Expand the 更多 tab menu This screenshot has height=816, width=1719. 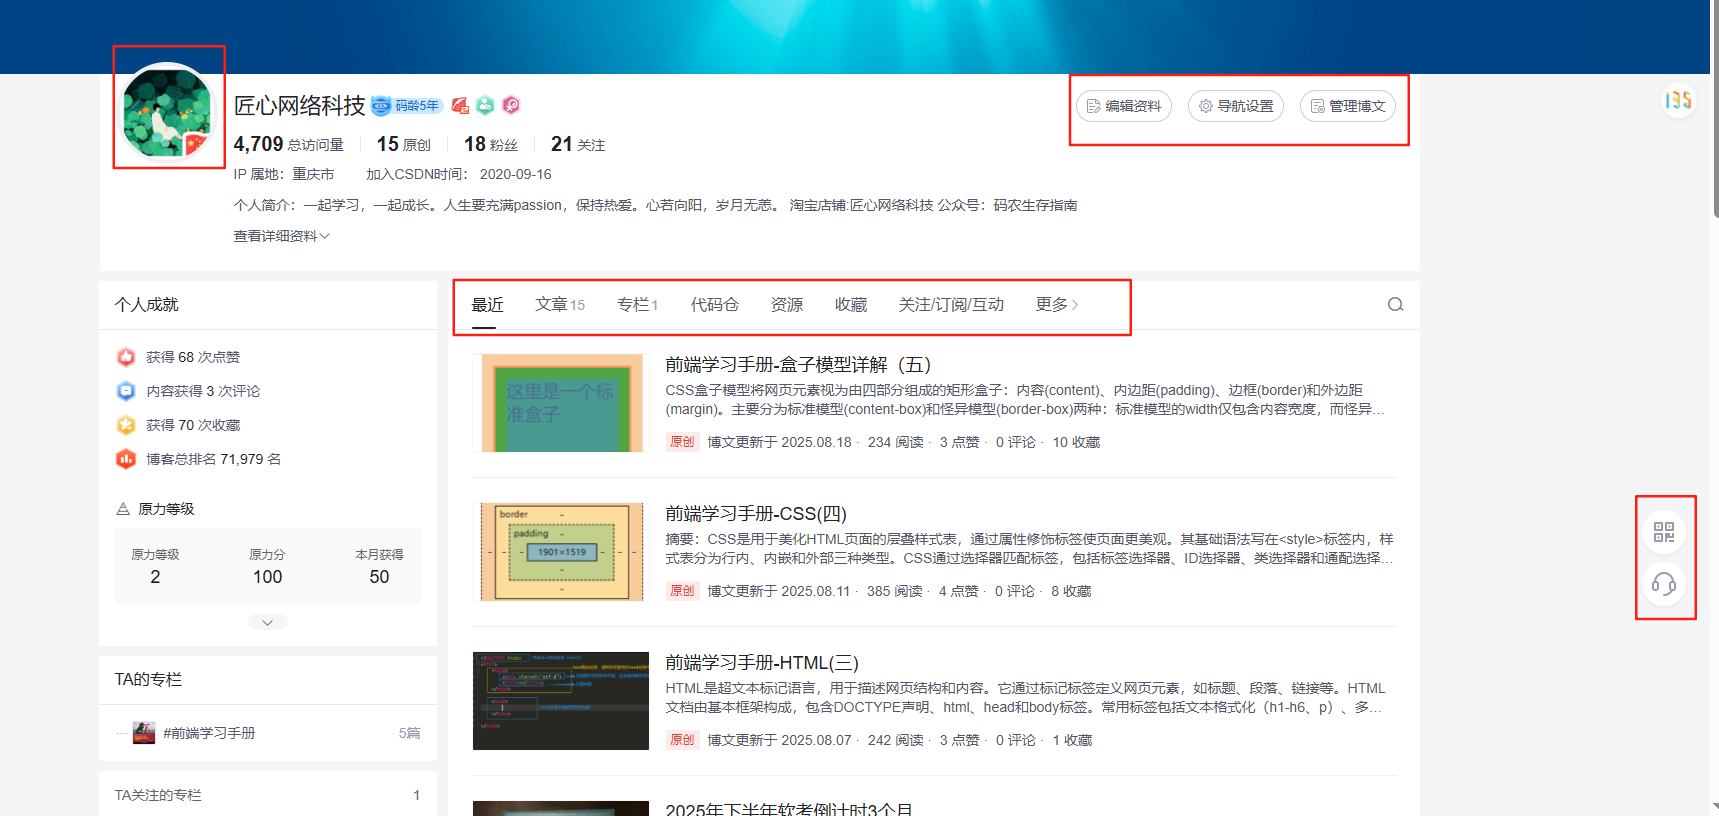pyautogui.click(x=1057, y=305)
